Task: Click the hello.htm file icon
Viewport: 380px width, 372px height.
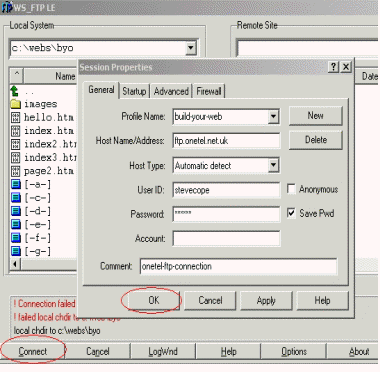Action: pyautogui.click(x=15, y=117)
